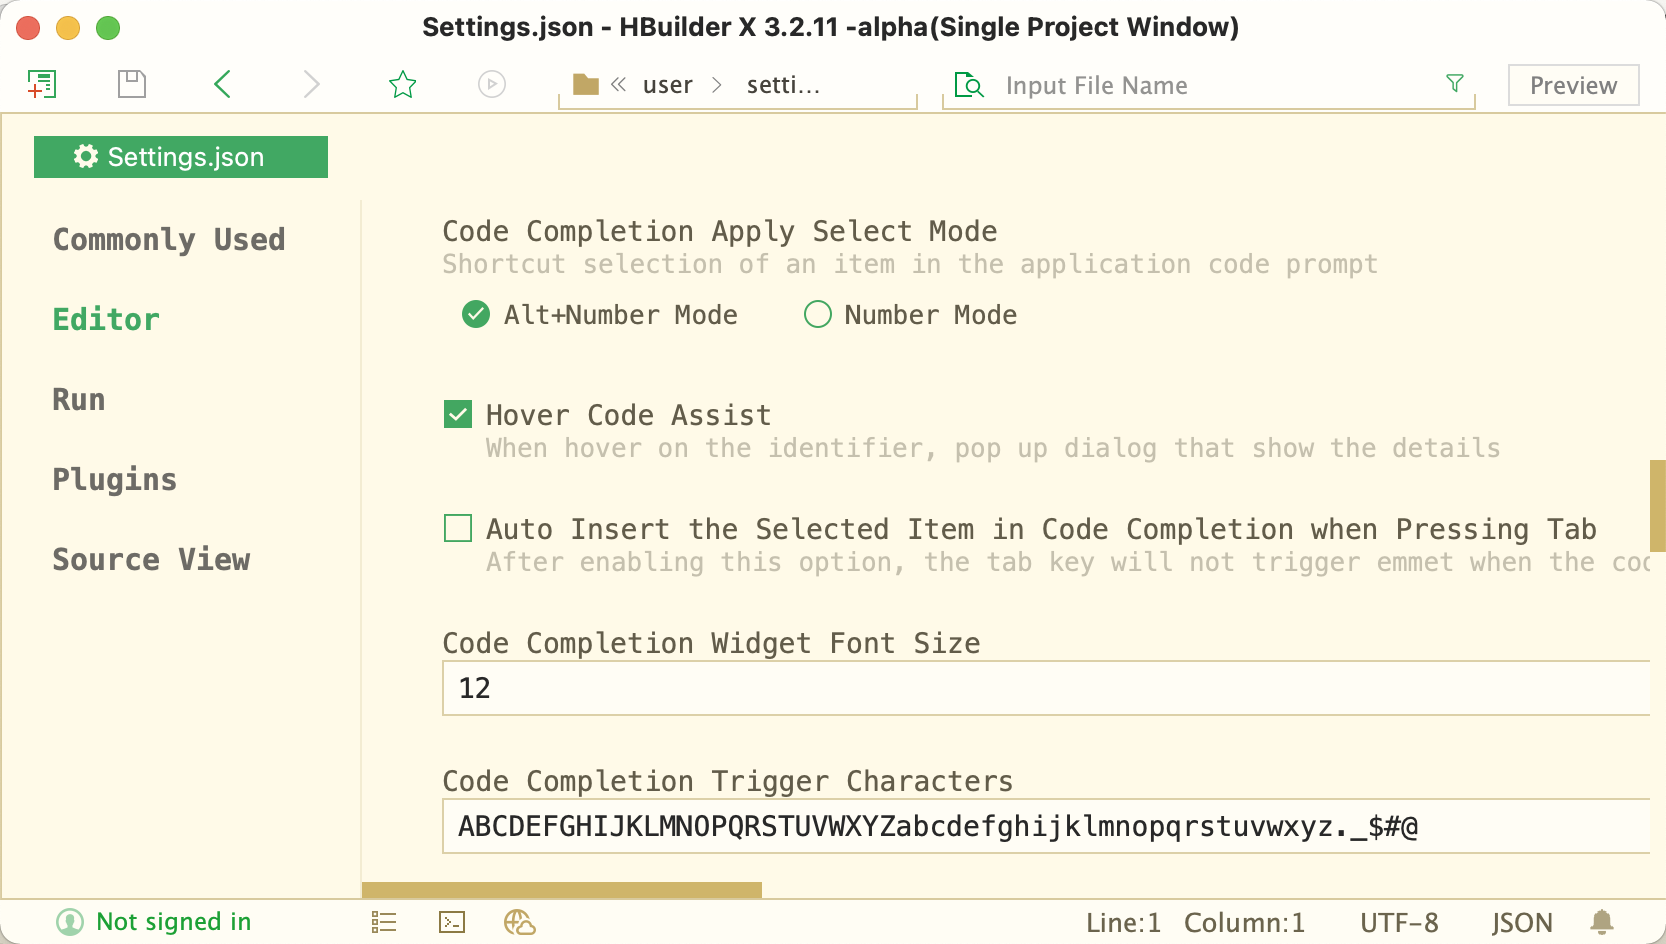Expand the collapsed breadcrumb double chevron
This screenshot has width=1666, height=944.
coord(619,84)
